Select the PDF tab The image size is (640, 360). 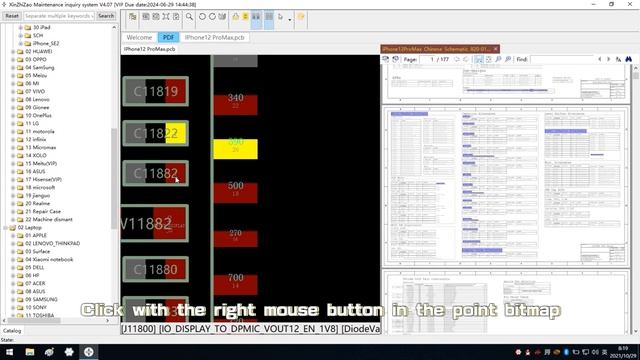168,37
